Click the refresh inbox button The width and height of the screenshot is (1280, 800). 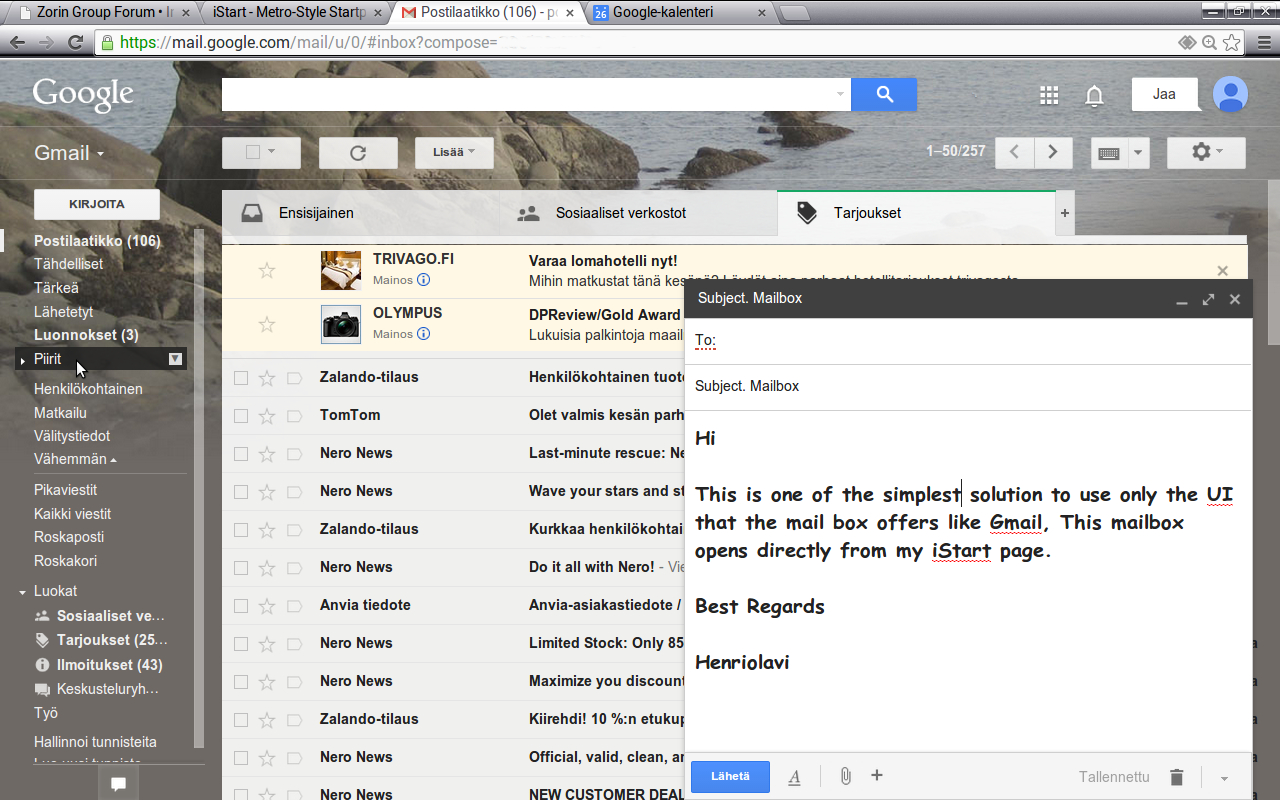coord(358,153)
